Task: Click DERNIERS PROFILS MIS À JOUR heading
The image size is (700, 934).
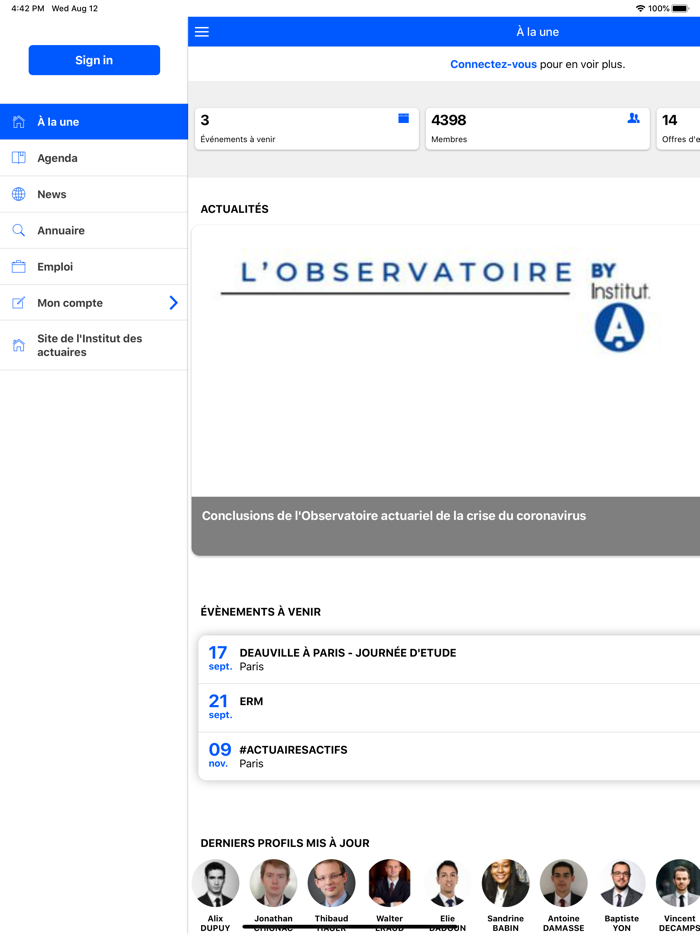Action: click(x=285, y=843)
